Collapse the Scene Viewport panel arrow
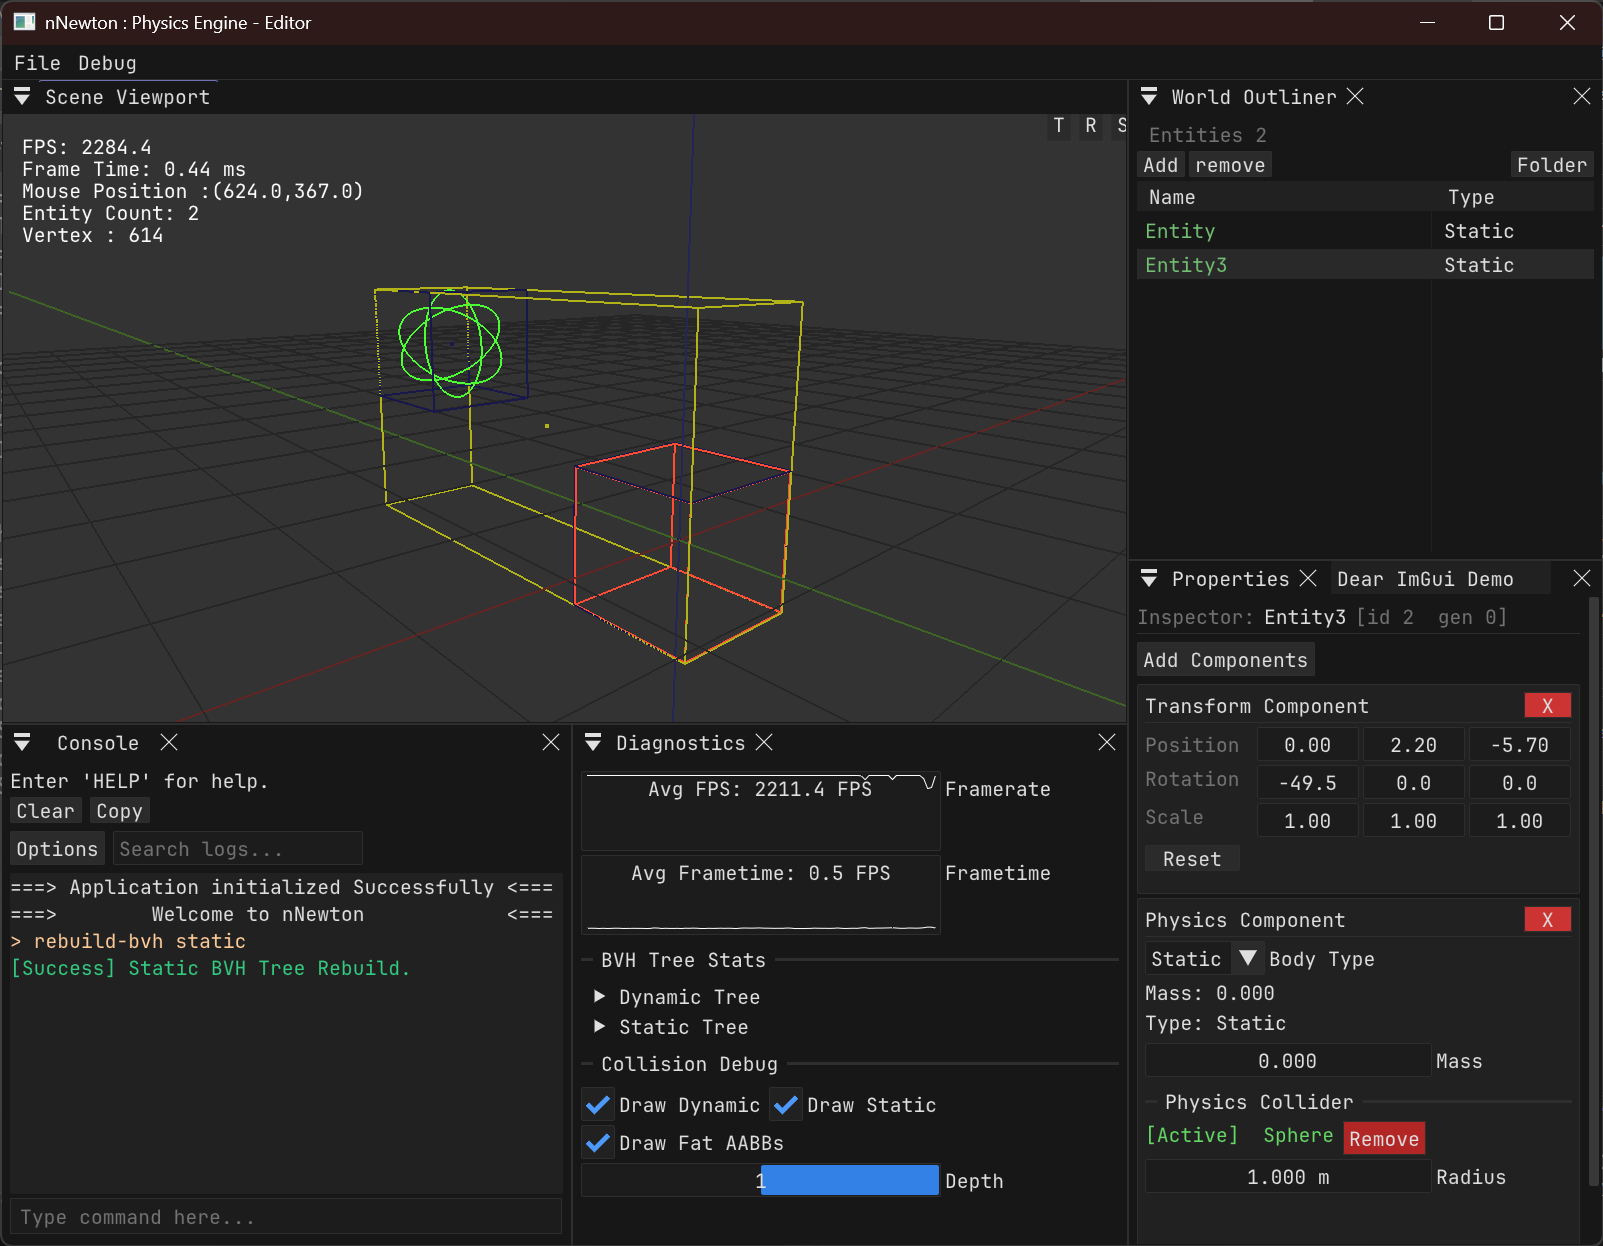The height and width of the screenshot is (1246, 1603). pos(22,97)
